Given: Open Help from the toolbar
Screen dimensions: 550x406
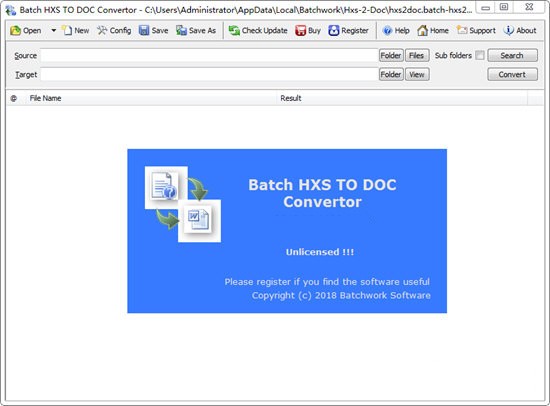Looking at the screenshot, I should click(x=396, y=31).
